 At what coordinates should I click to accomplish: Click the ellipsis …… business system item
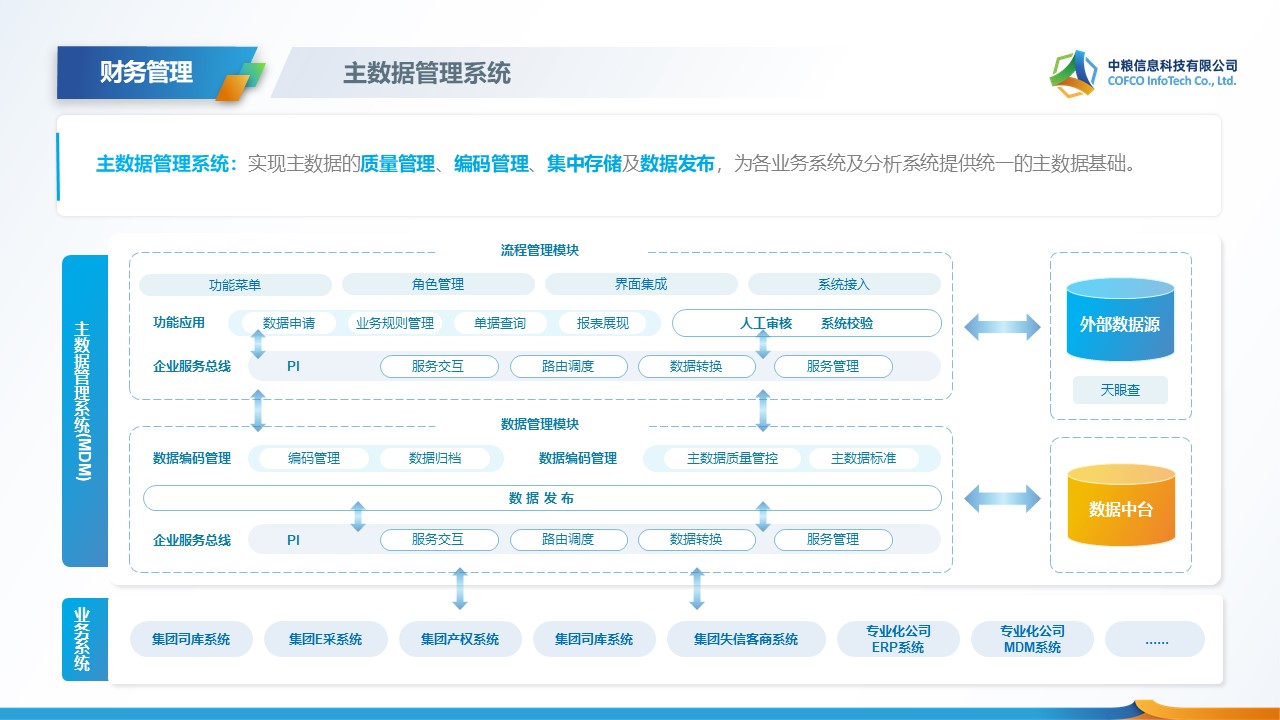(x=1155, y=639)
